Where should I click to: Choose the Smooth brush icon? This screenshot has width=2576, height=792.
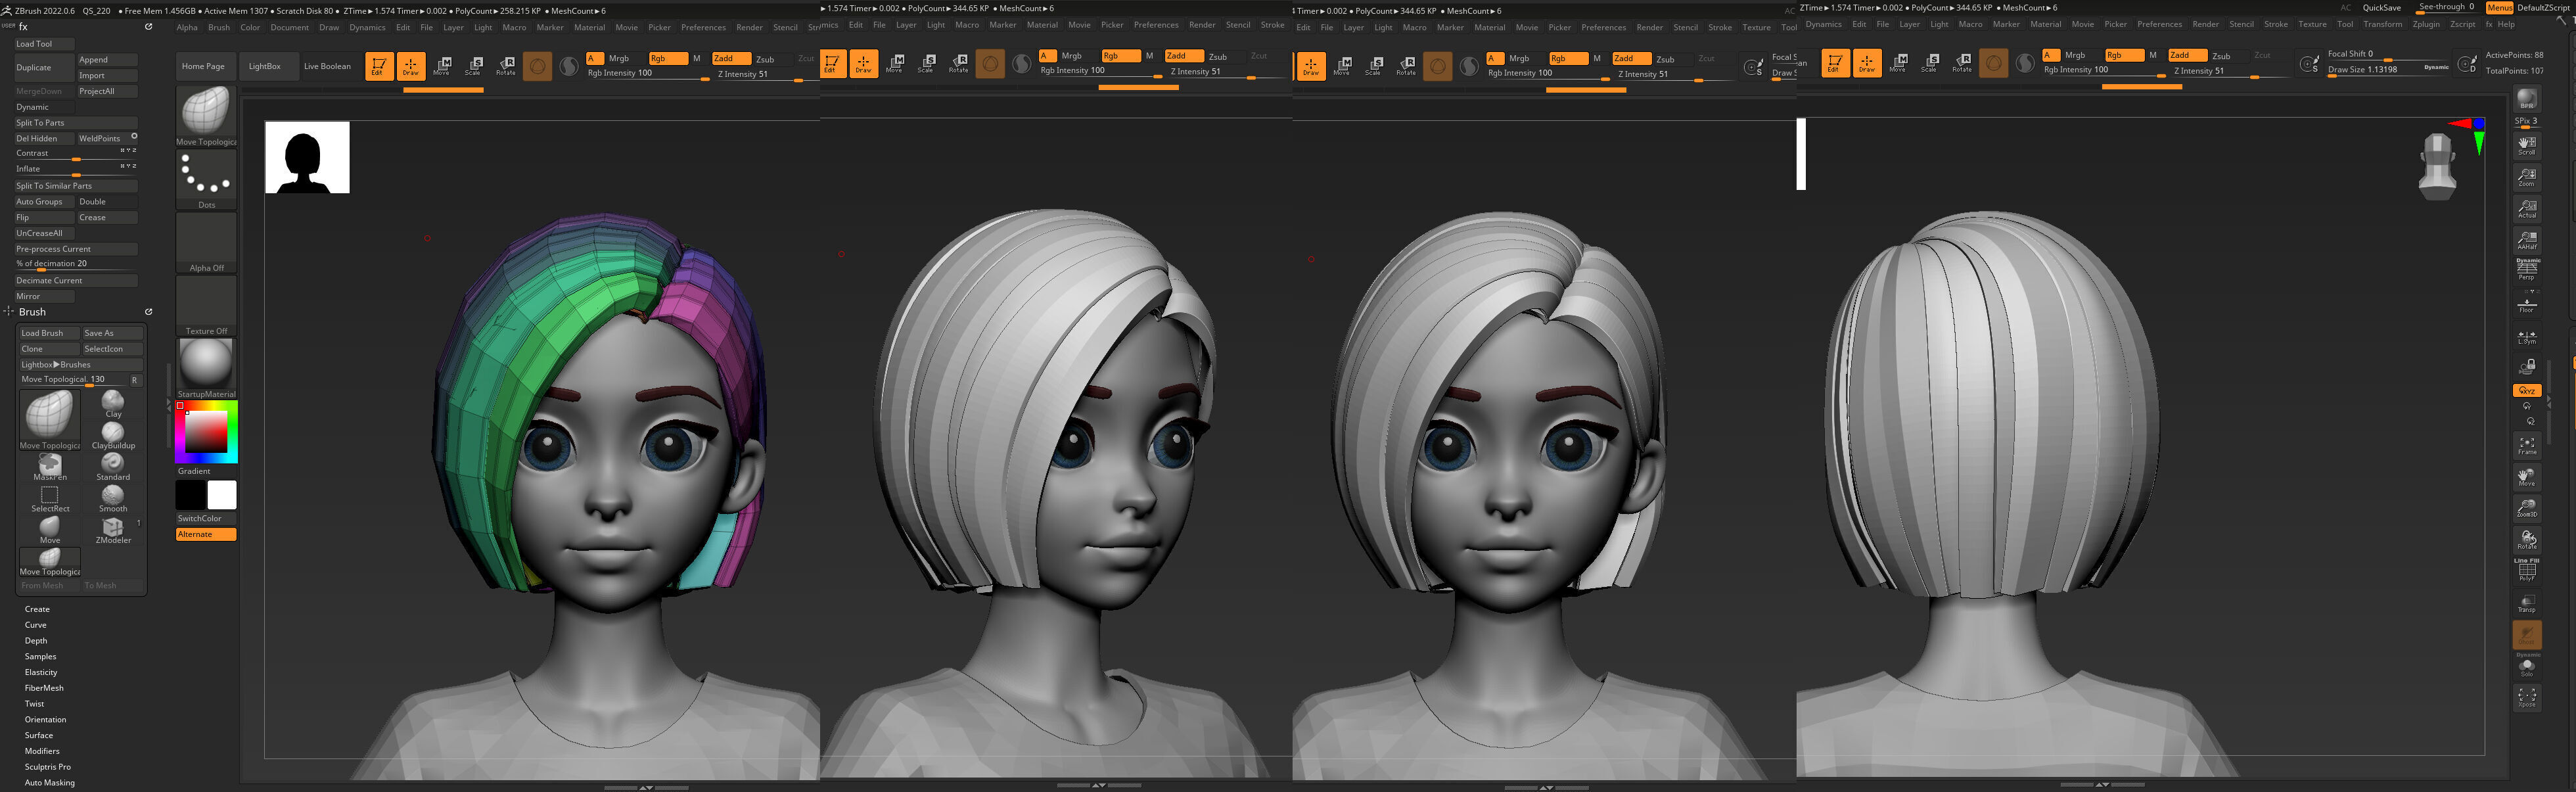point(113,498)
